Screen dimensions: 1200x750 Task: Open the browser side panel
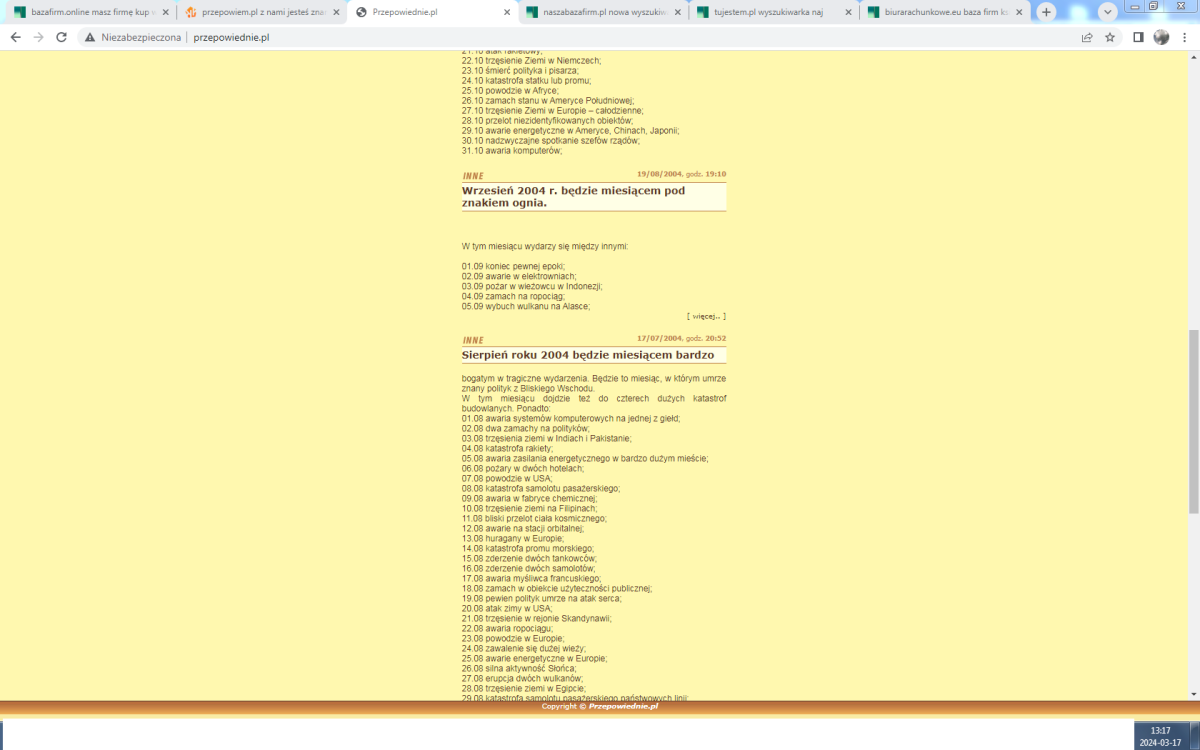1138,37
